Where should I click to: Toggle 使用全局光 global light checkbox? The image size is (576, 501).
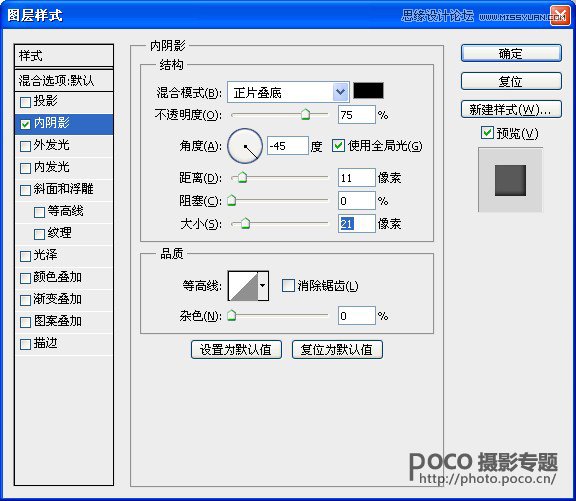point(338,145)
